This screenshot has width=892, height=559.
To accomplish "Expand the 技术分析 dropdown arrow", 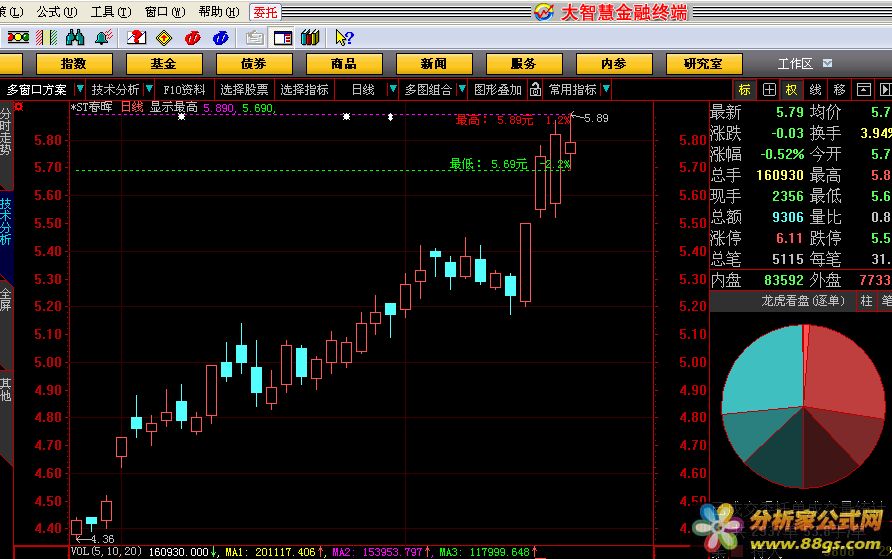I will pos(149,89).
